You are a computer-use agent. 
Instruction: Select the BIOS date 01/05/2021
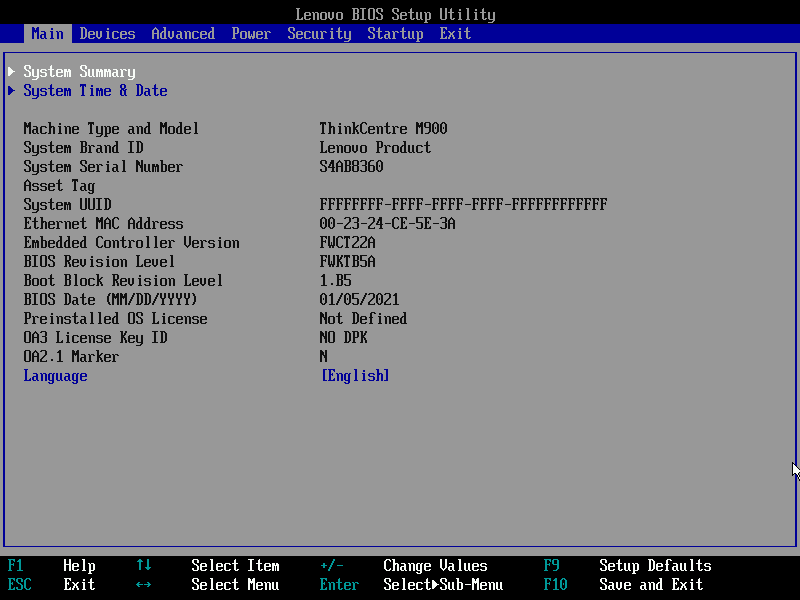tap(359, 299)
